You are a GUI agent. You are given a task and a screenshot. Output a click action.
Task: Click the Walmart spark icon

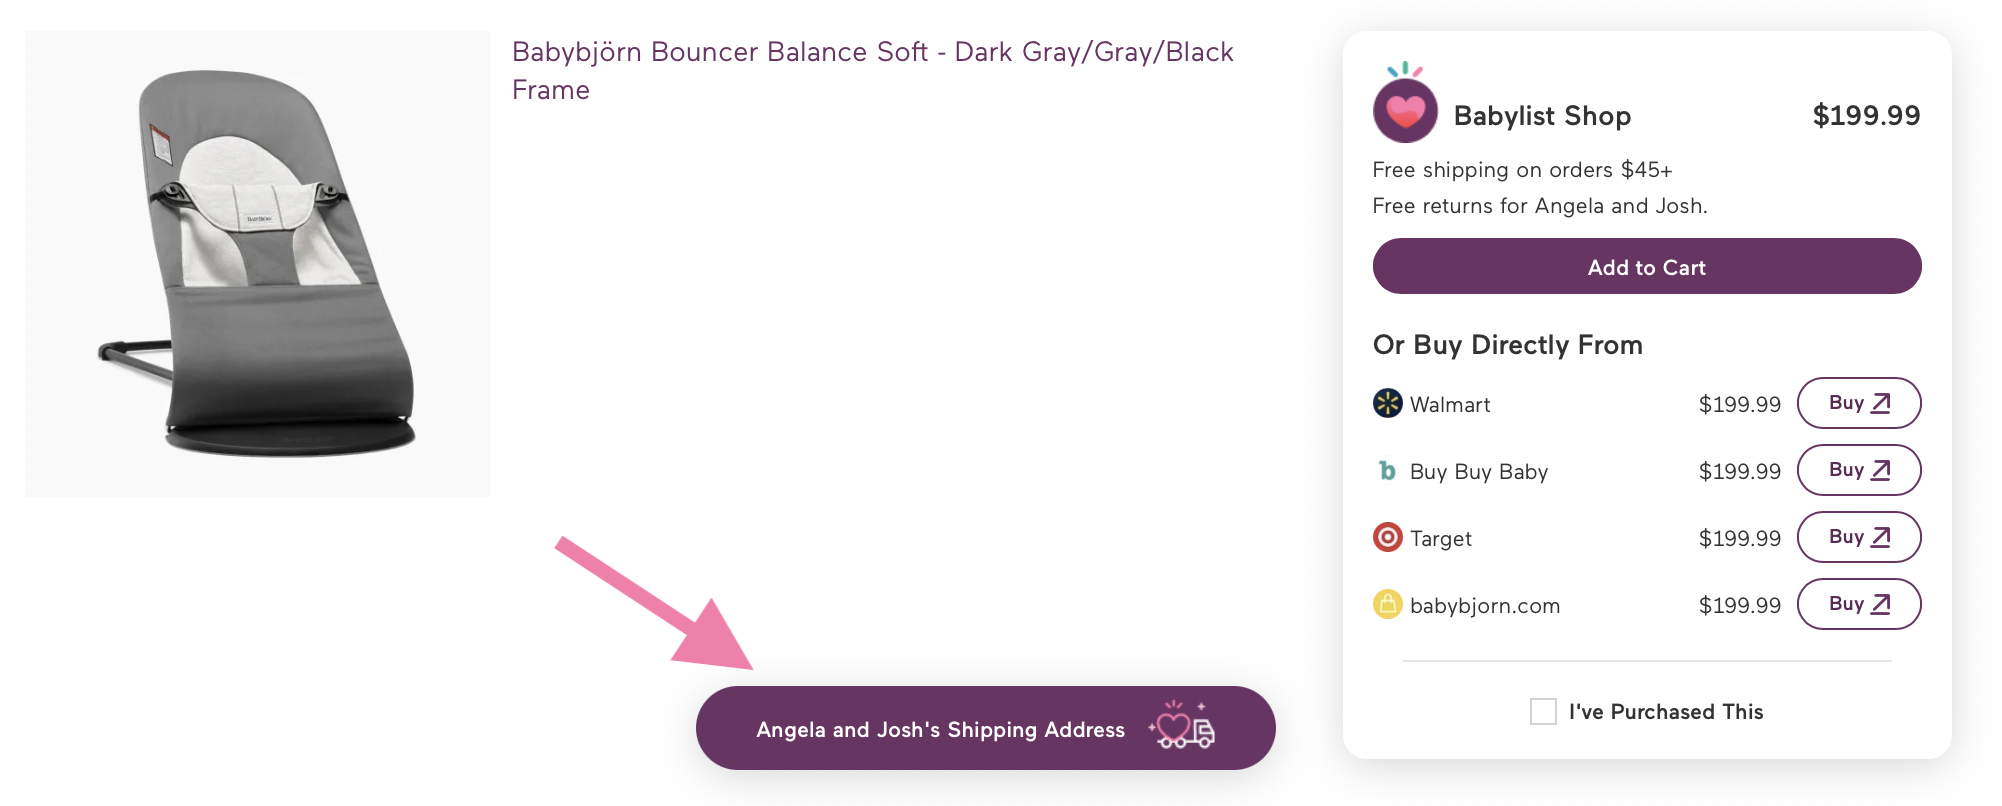(x=1387, y=403)
